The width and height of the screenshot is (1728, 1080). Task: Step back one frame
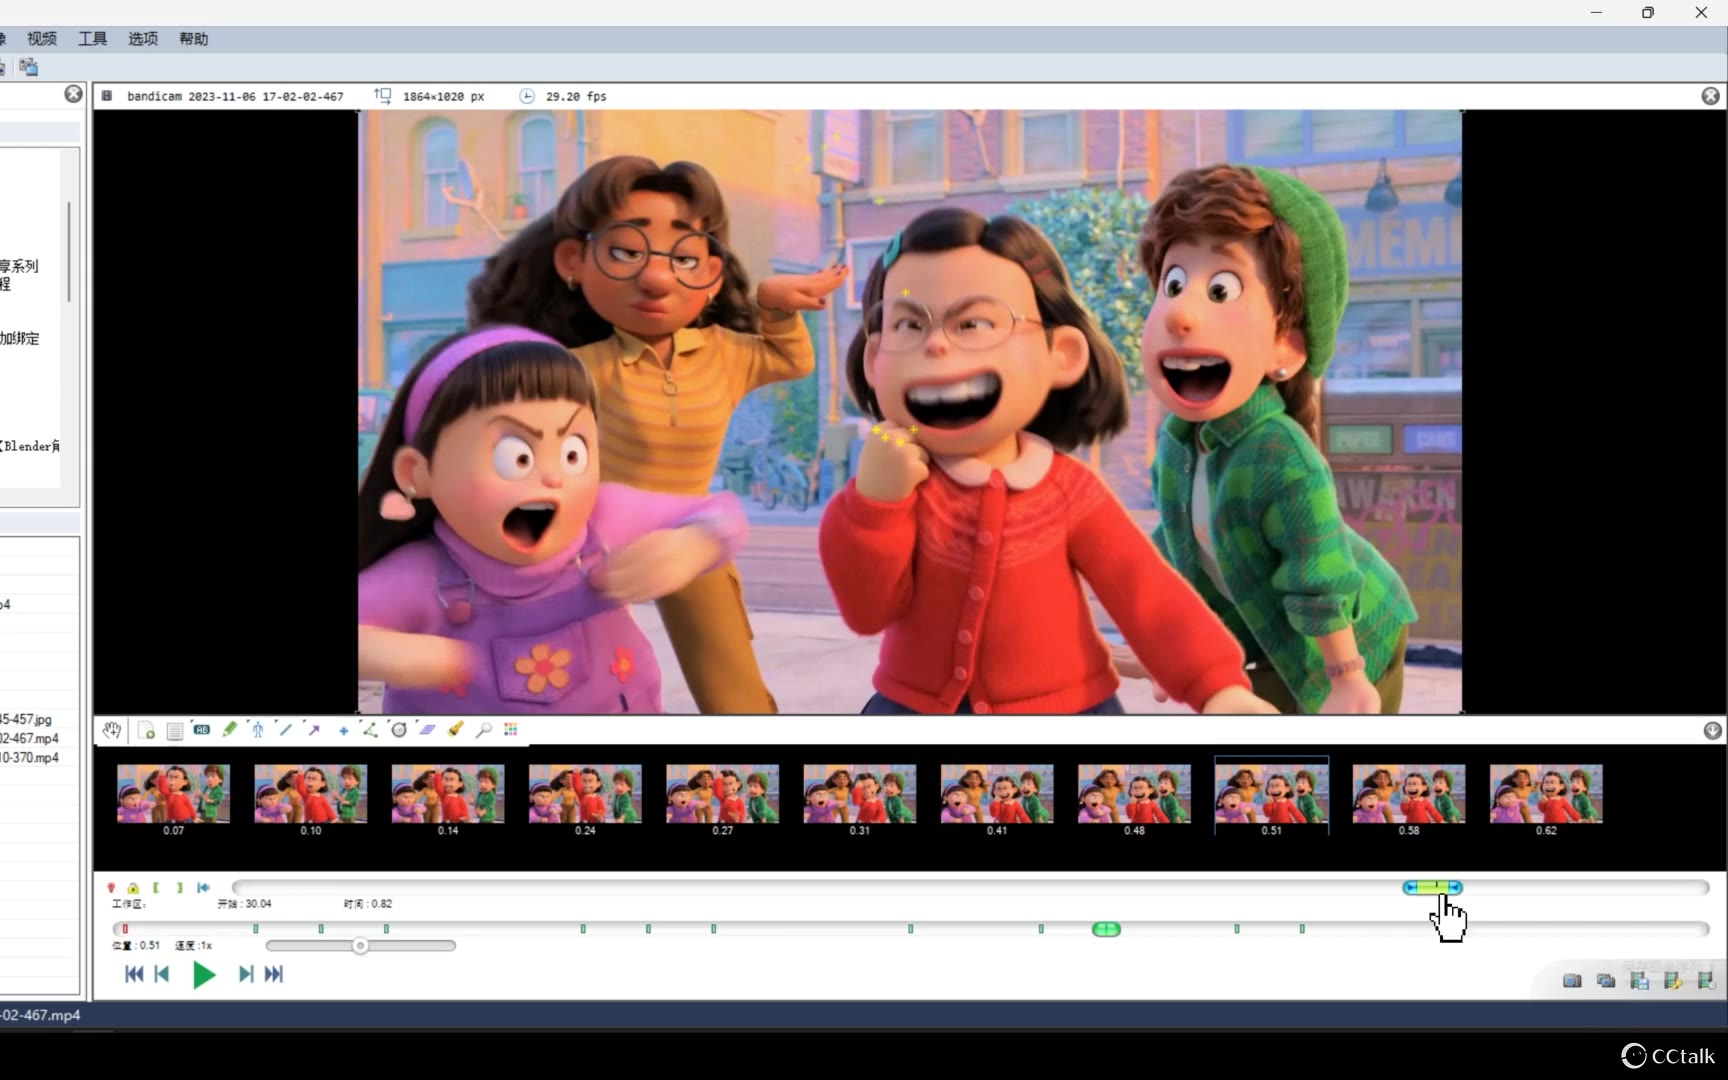[162, 974]
